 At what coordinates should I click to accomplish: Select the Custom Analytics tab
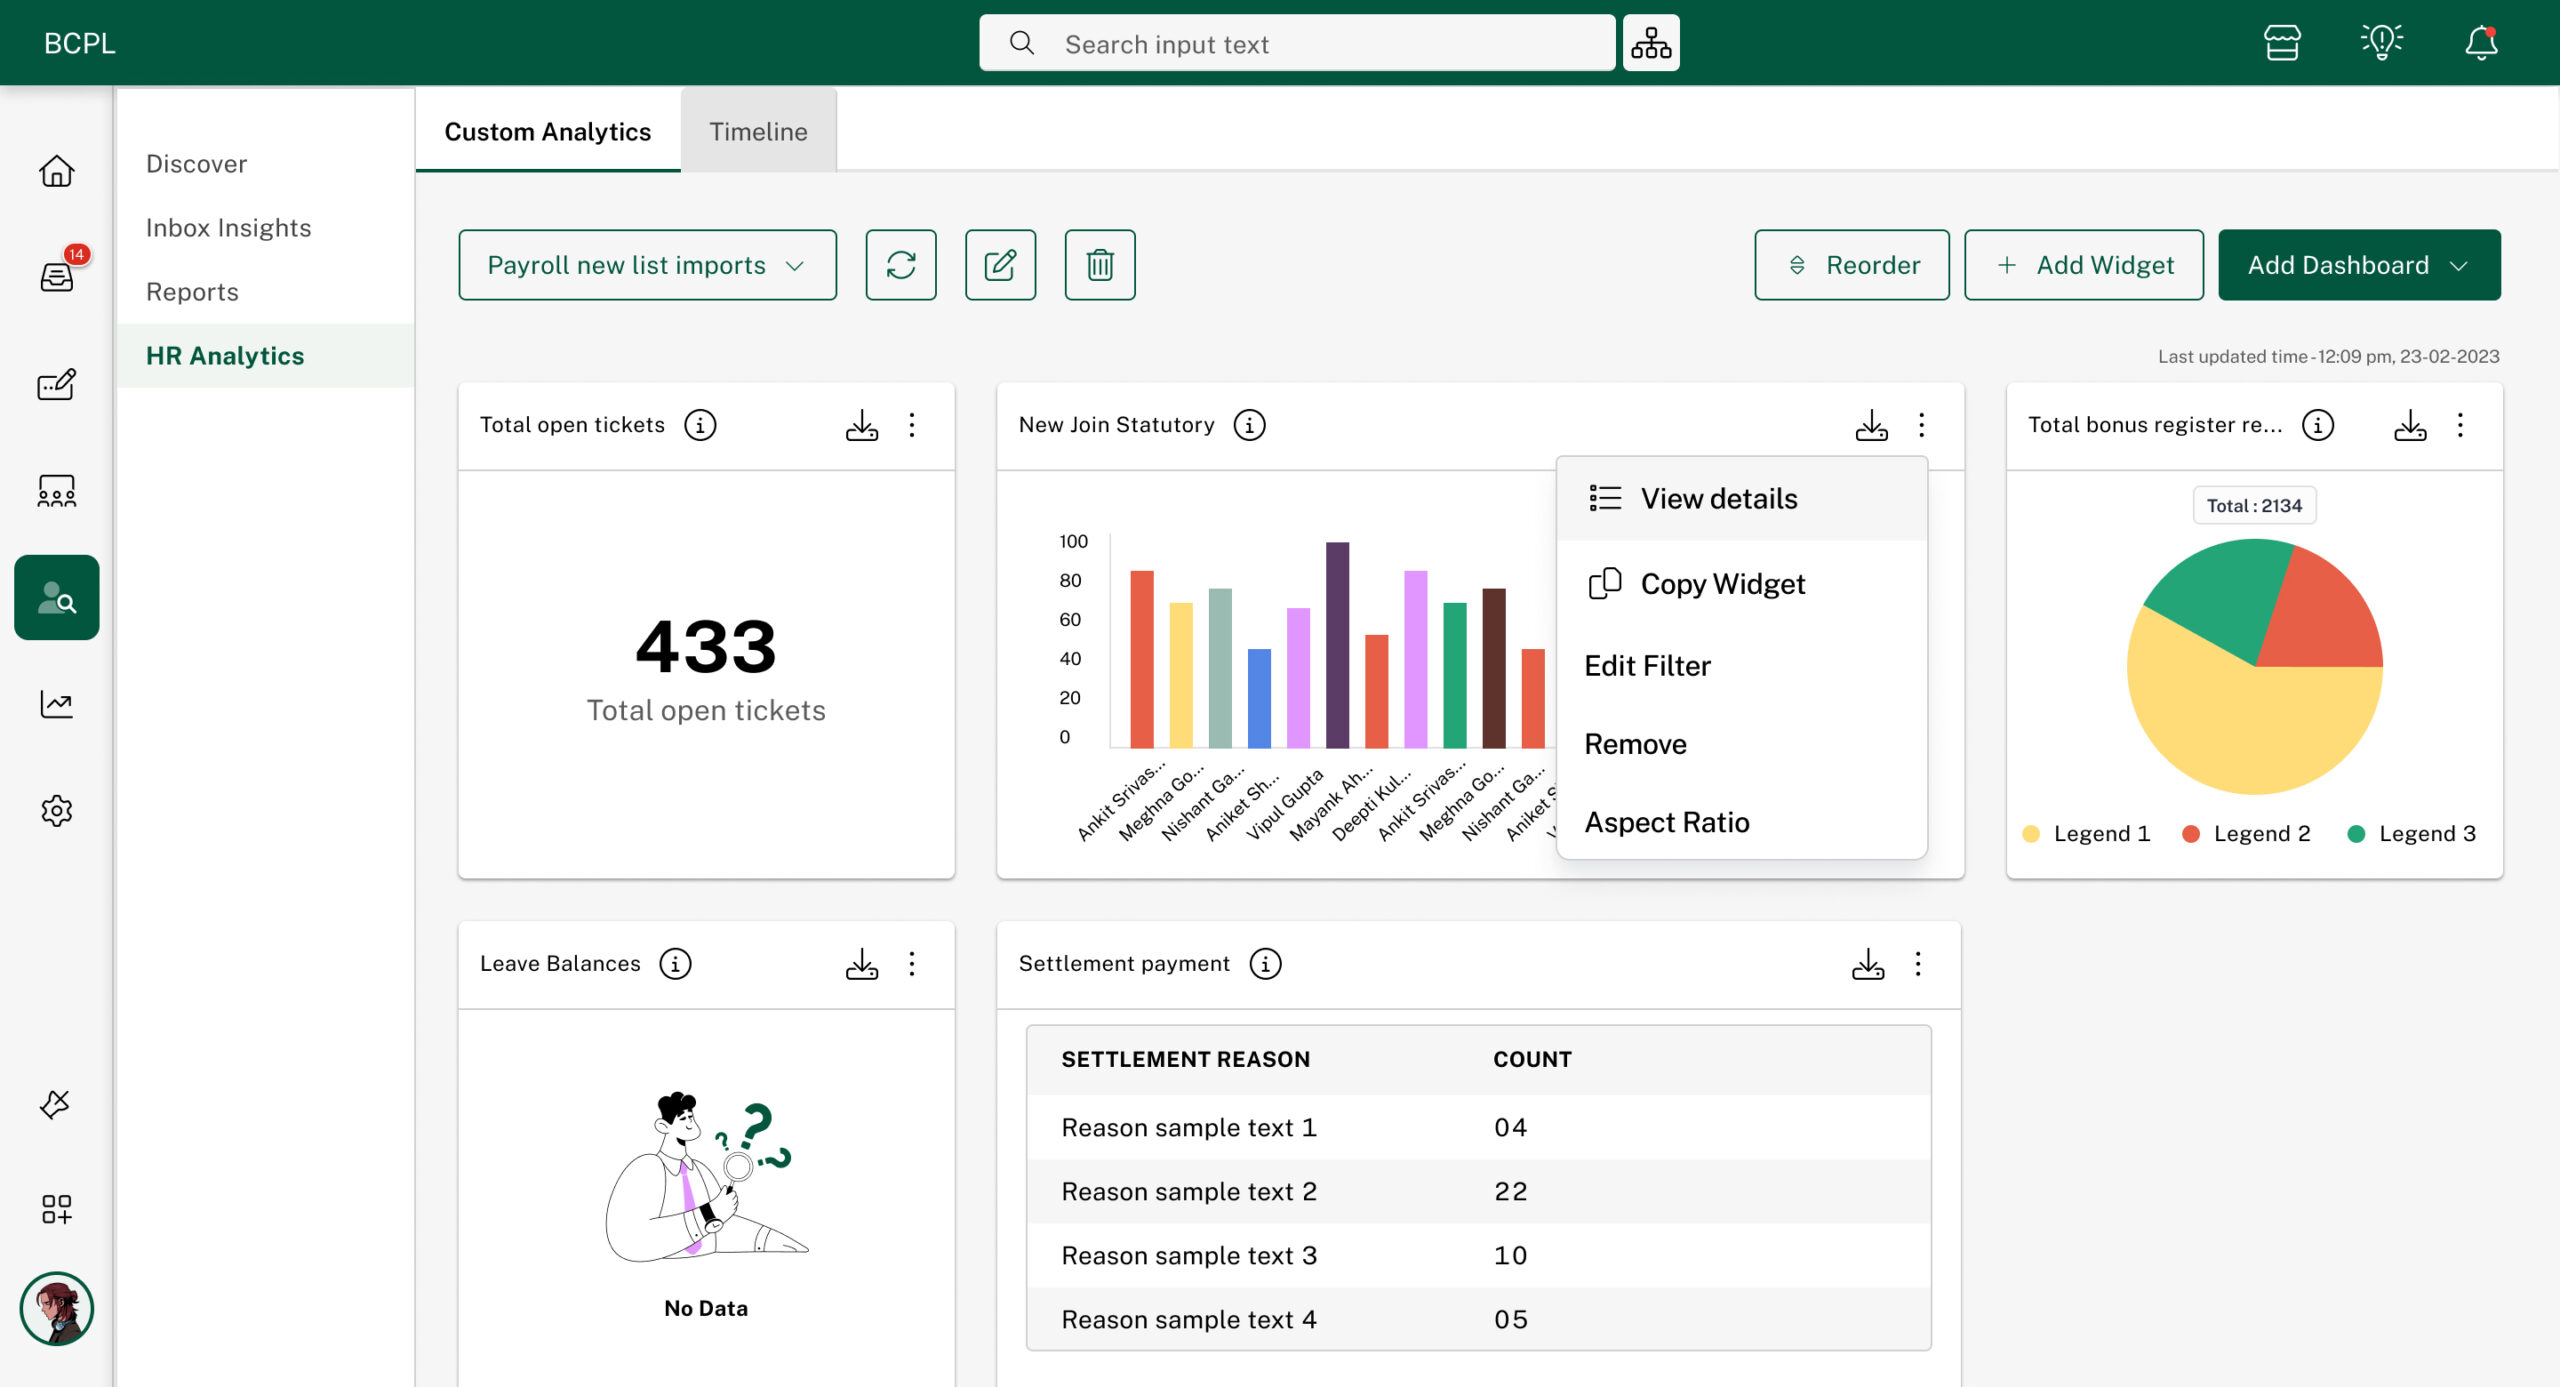coord(546,130)
